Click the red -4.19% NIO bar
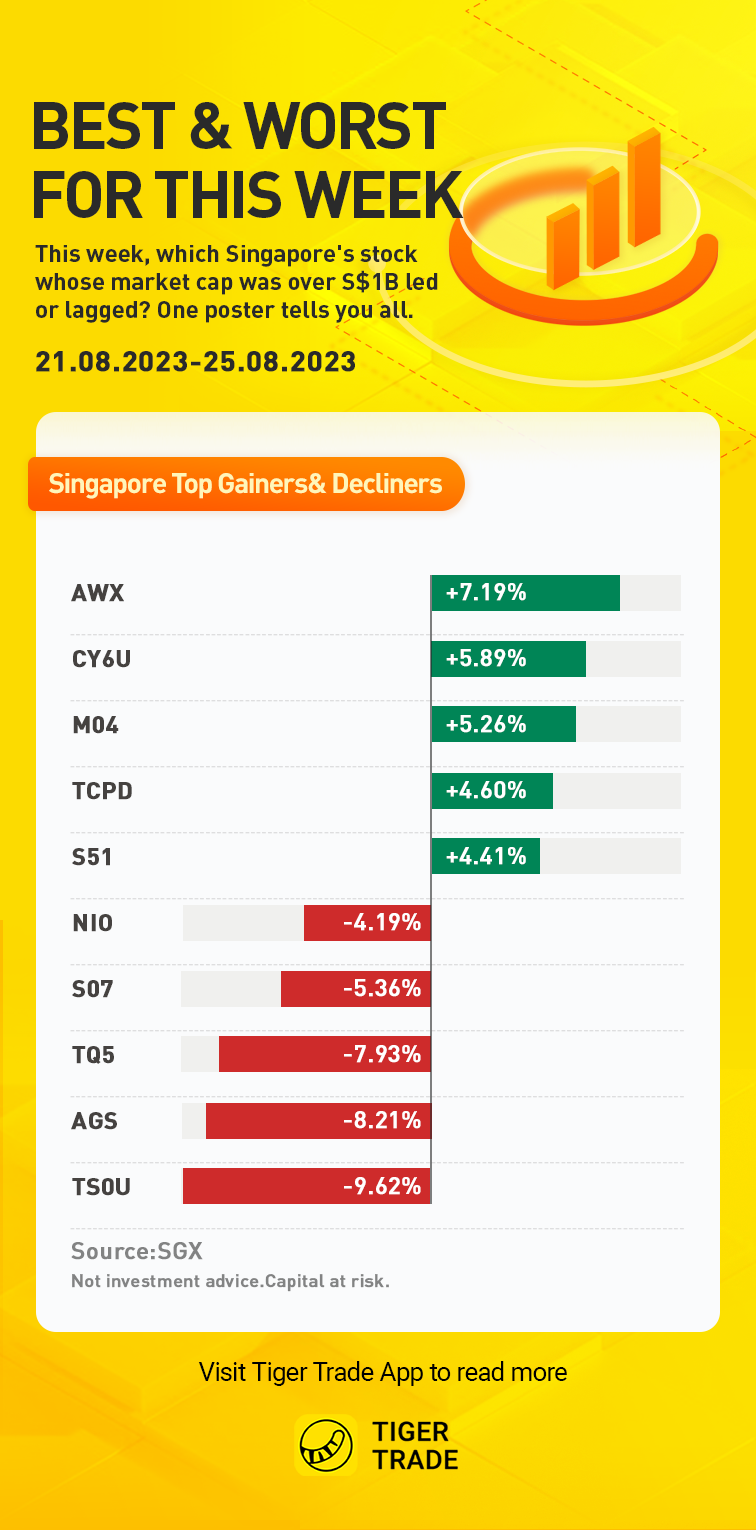The image size is (756, 1530). 367,923
